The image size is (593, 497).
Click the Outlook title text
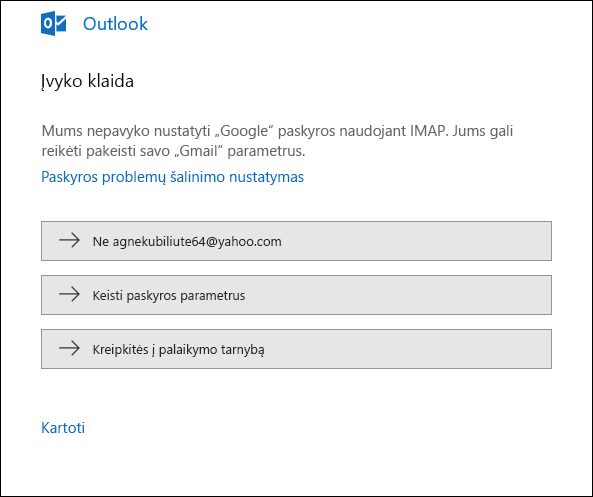tap(115, 24)
